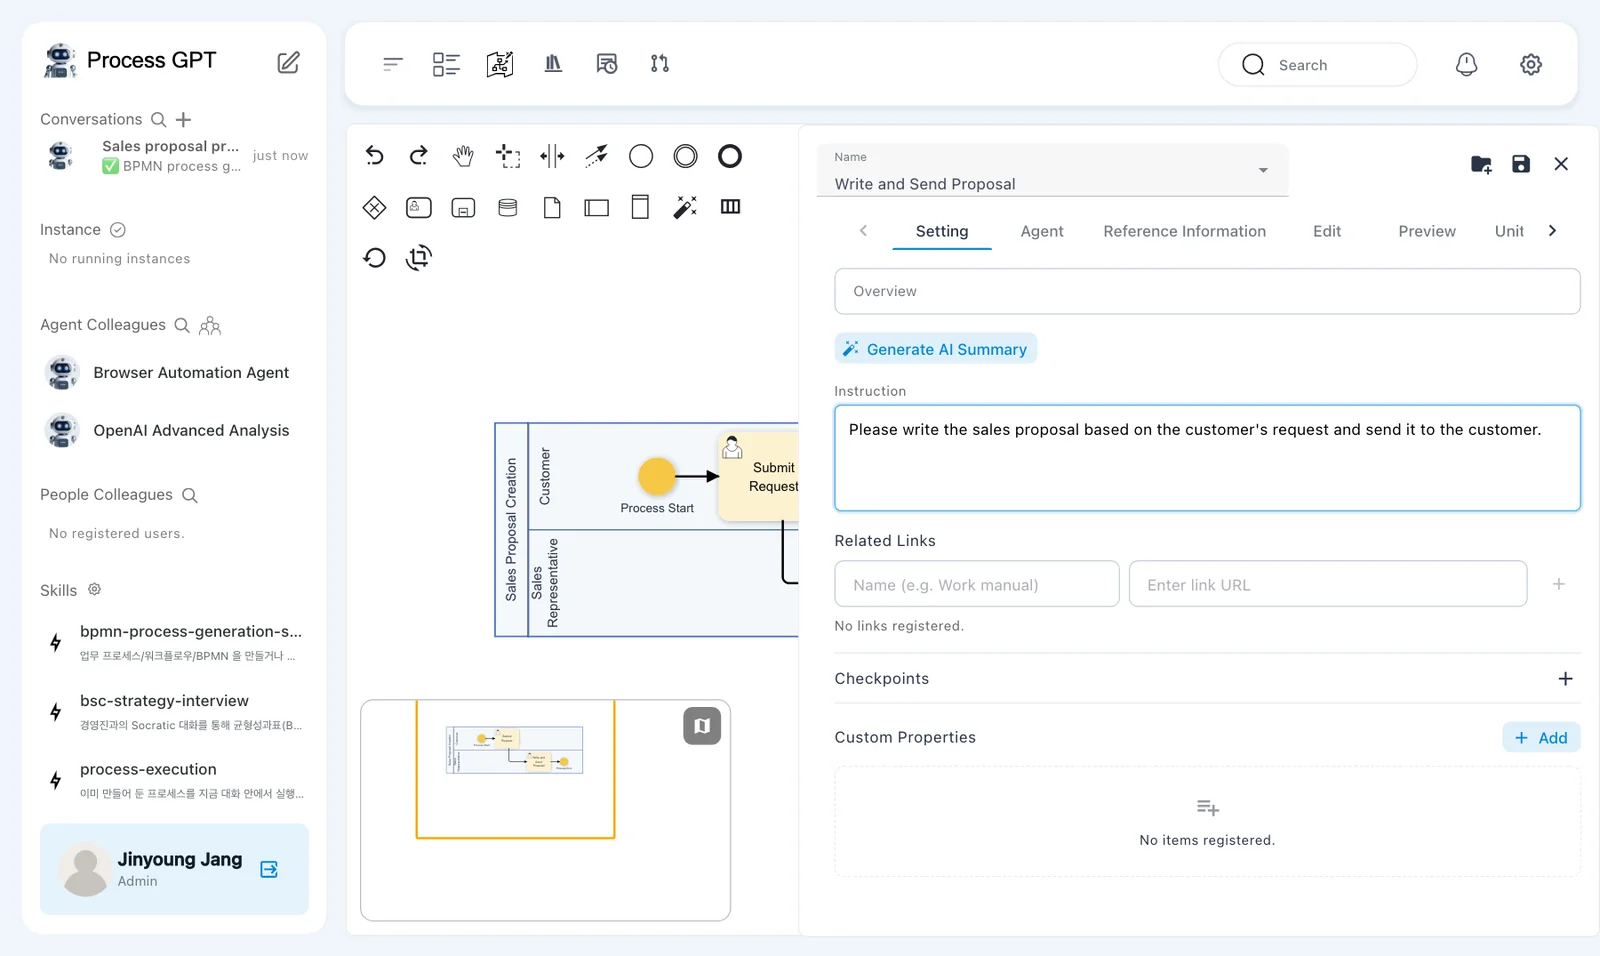Open notifications bell
The height and width of the screenshot is (956, 1600).
[x=1466, y=65]
